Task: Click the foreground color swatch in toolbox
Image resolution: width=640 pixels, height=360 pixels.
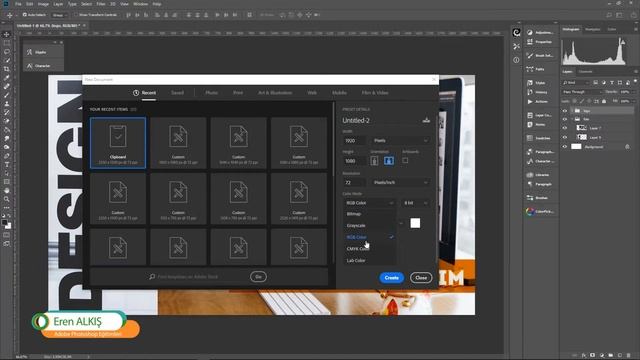Action: coord(4,223)
